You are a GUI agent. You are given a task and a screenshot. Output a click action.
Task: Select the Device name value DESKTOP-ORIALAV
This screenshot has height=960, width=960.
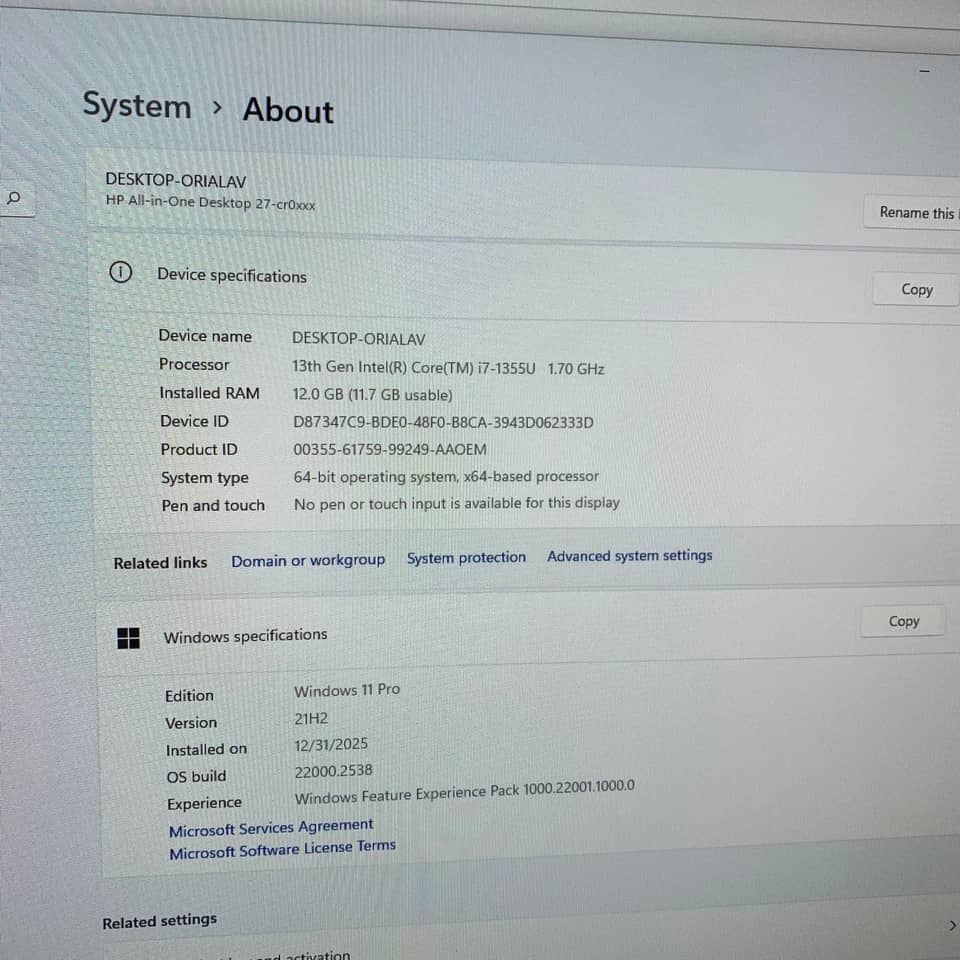coord(358,339)
